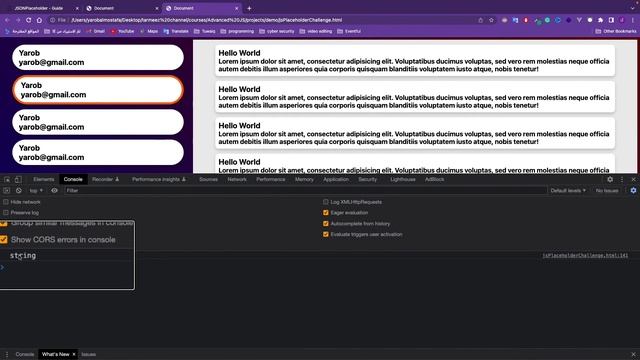
Task: Close the DevTools bottom drawer
Action: tap(633, 354)
